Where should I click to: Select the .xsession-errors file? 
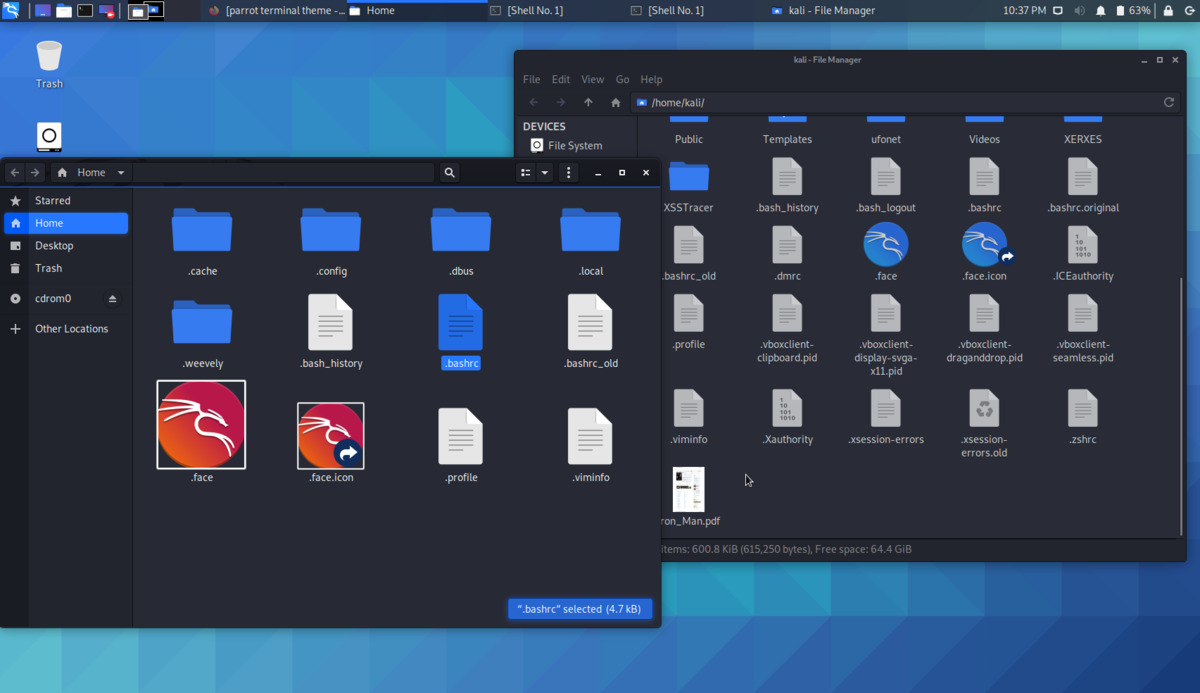[886, 418]
